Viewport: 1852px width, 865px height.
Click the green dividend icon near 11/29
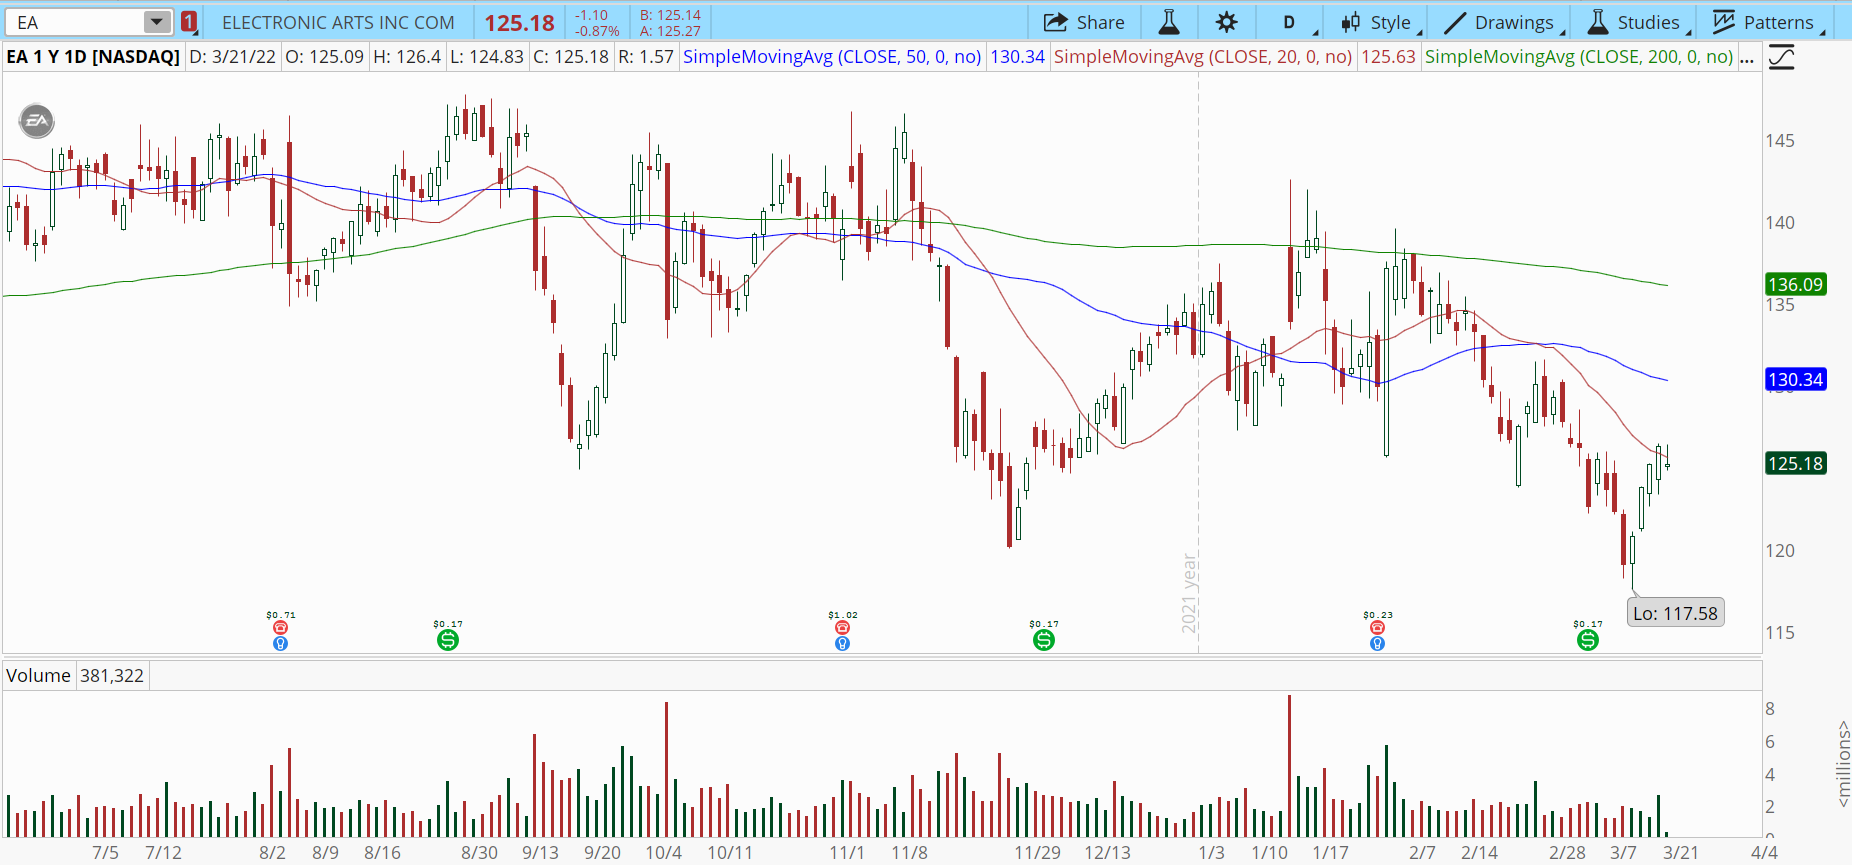coord(1044,640)
